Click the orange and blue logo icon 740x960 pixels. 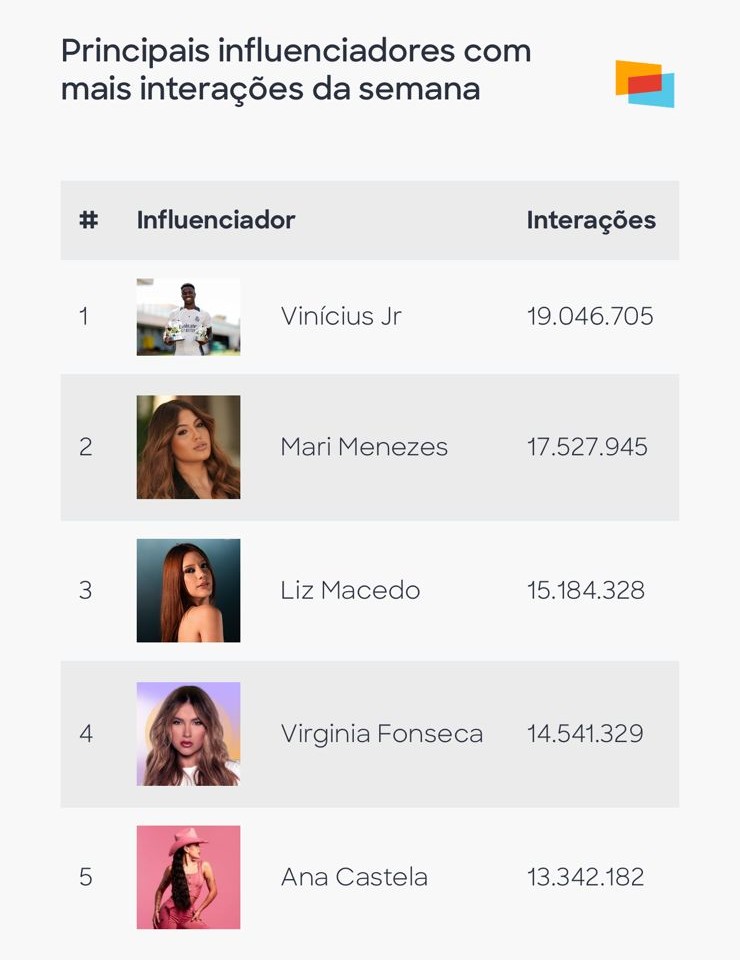click(x=644, y=83)
